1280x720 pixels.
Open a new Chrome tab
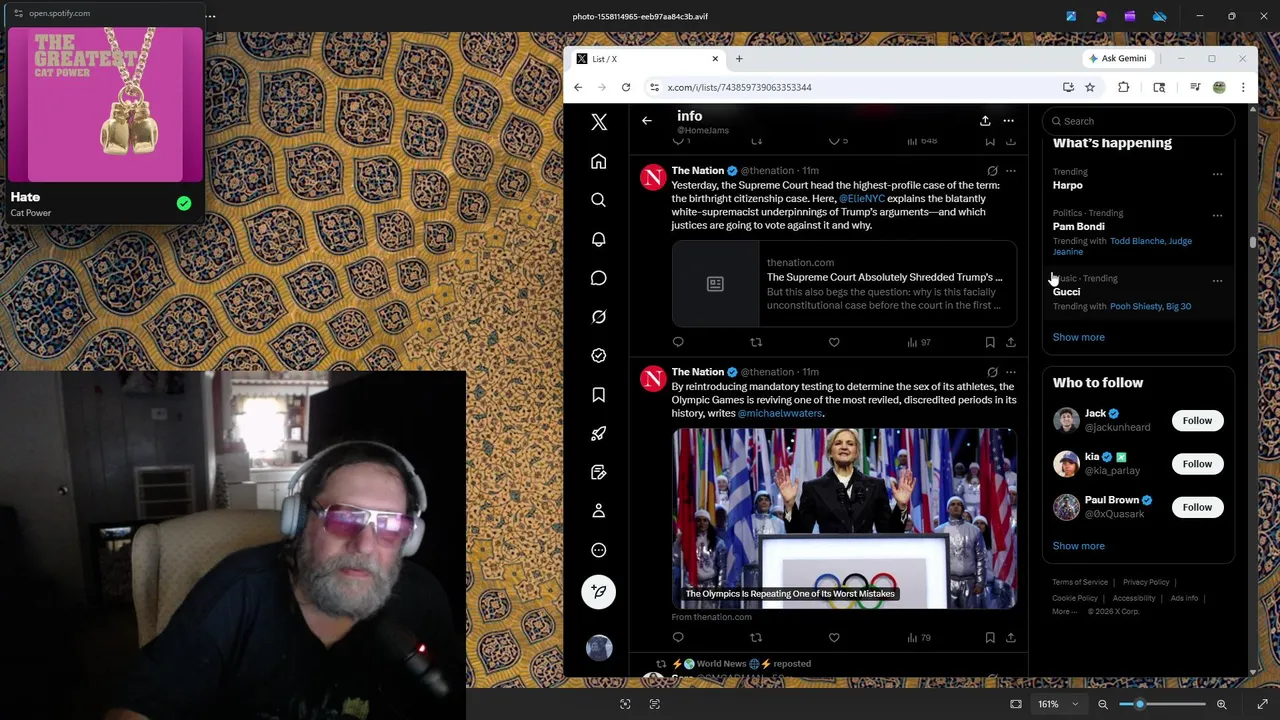(x=739, y=59)
